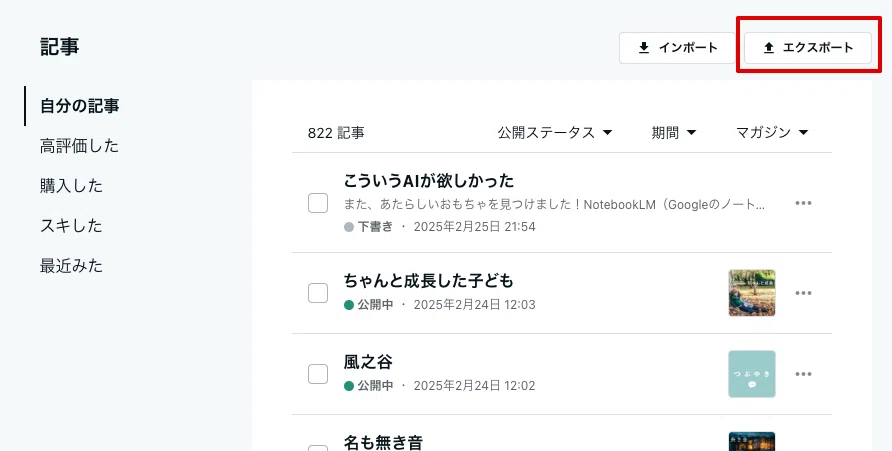Select checkbox beside ちゃんと成長した子ども
The image size is (892, 451).
tap(318, 293)
